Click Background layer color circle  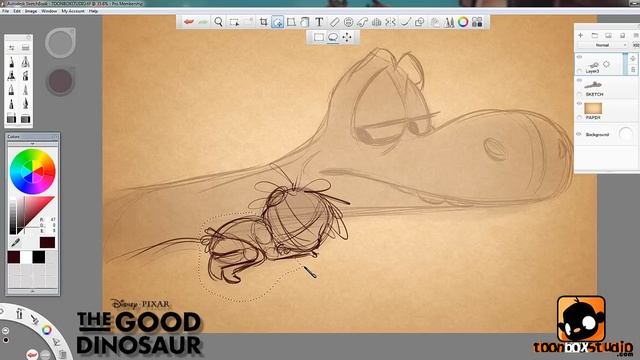point(625,134)
